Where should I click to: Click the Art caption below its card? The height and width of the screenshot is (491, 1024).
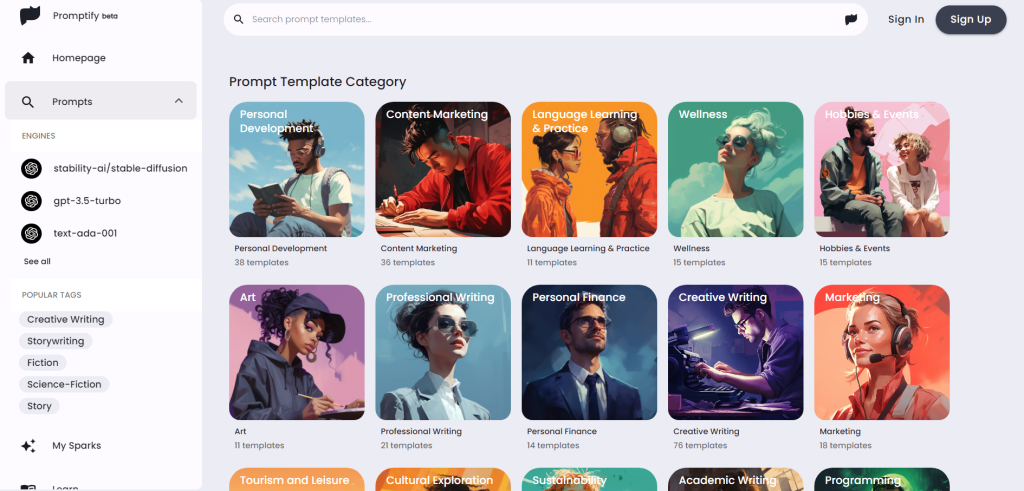tap(240, 432)
